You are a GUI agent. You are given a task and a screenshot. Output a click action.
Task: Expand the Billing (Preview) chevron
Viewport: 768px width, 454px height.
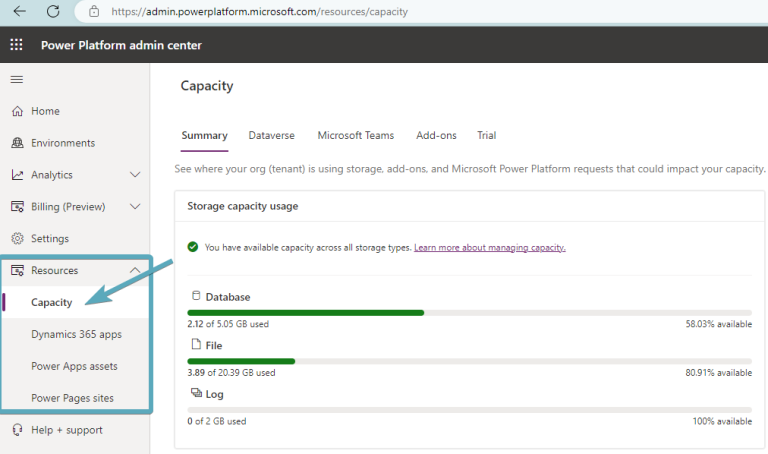point(135,206)
